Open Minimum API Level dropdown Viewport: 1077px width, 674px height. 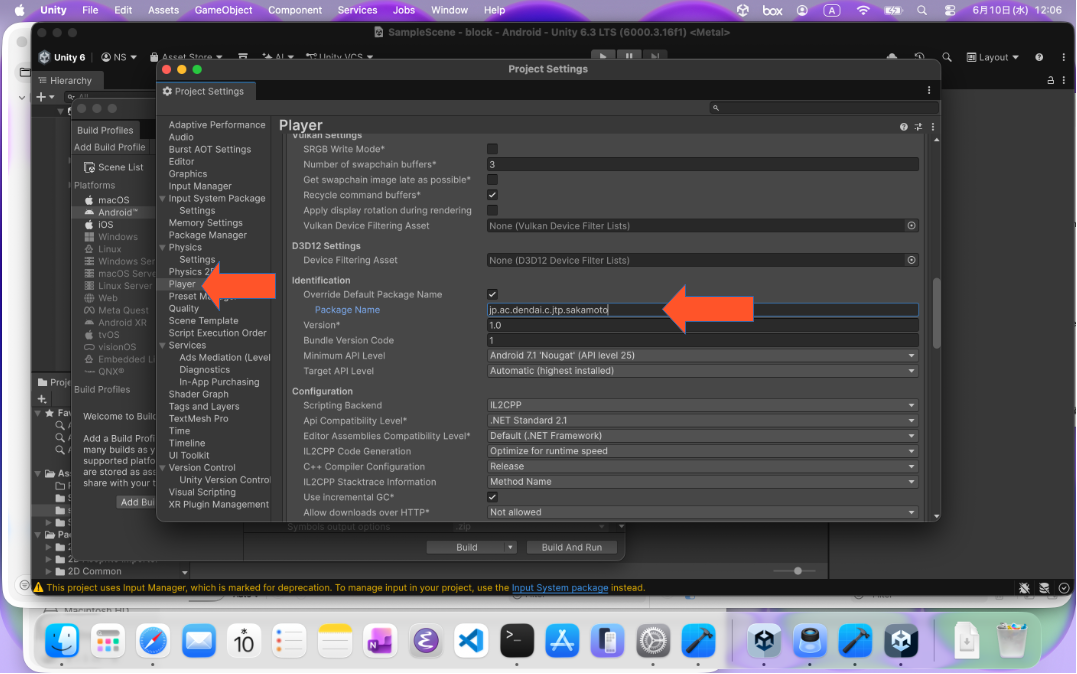click(703, 355)
